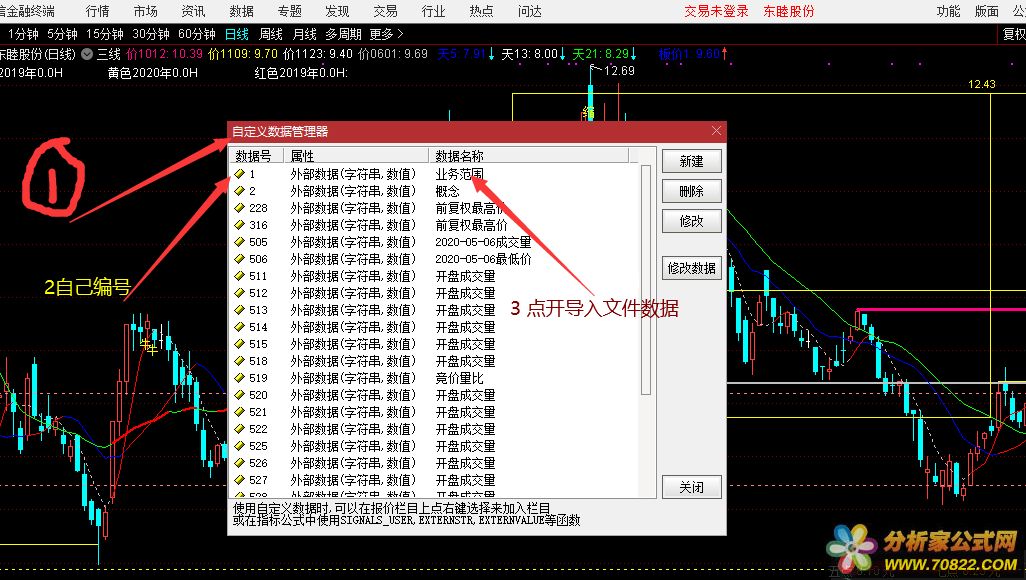
Task: Click pencil icon of data row 506
Action: [239, 259]
